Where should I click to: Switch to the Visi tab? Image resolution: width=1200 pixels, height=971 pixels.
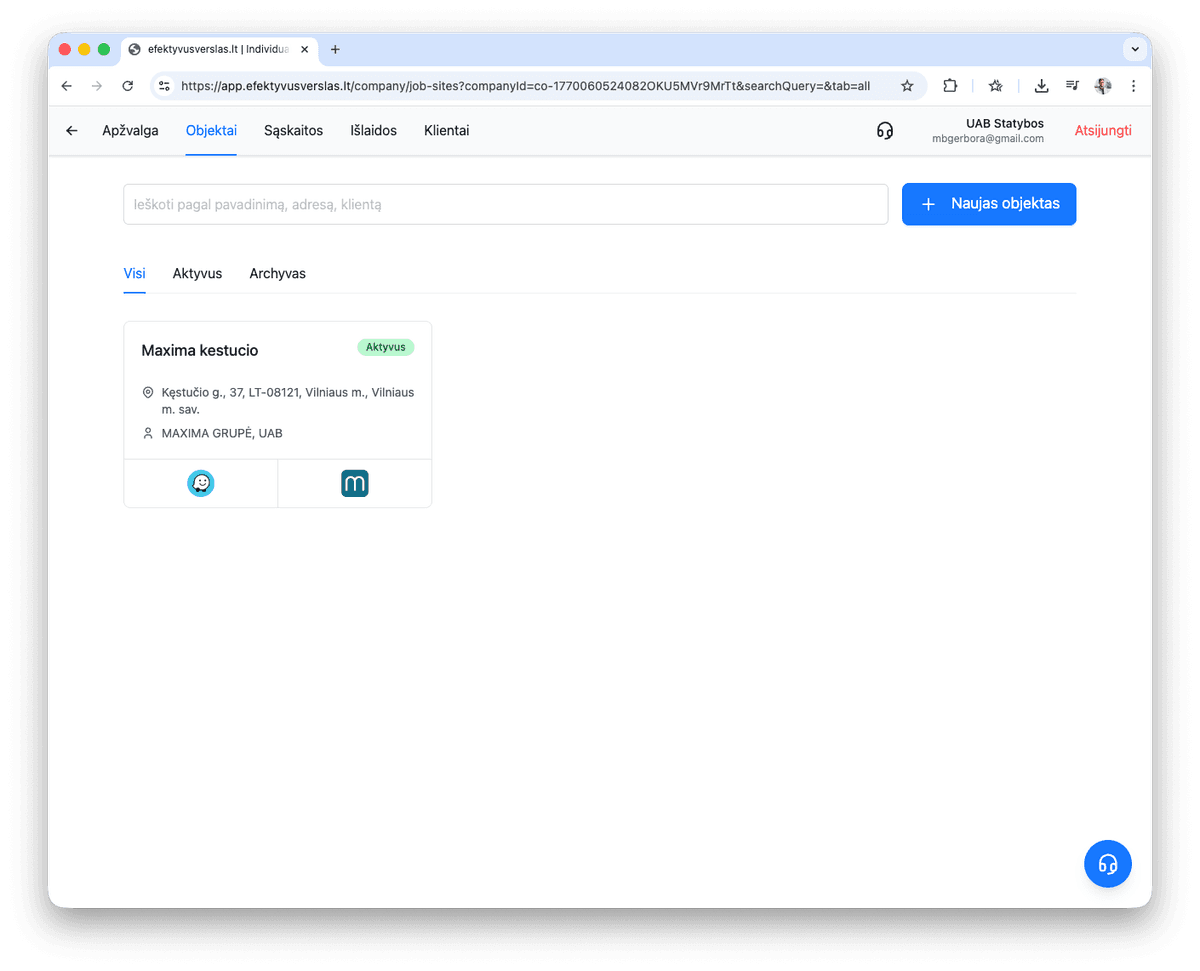point(134,273)
